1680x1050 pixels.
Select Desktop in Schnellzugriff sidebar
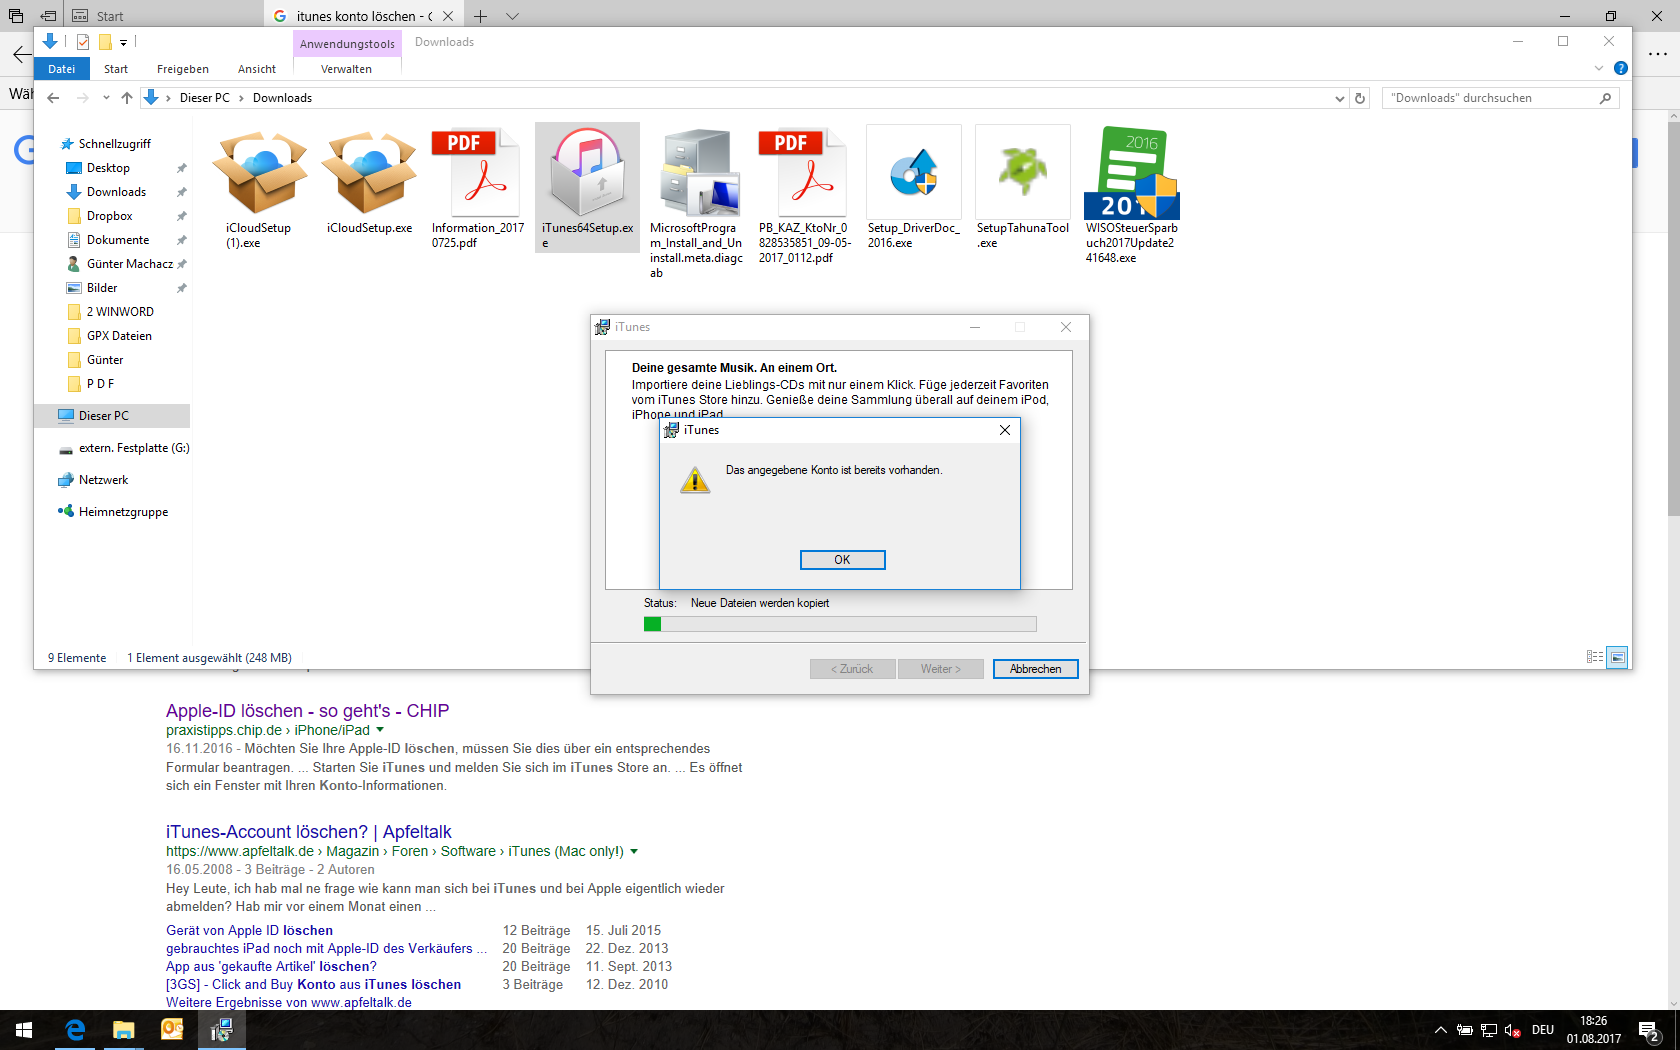coord(109,168)
